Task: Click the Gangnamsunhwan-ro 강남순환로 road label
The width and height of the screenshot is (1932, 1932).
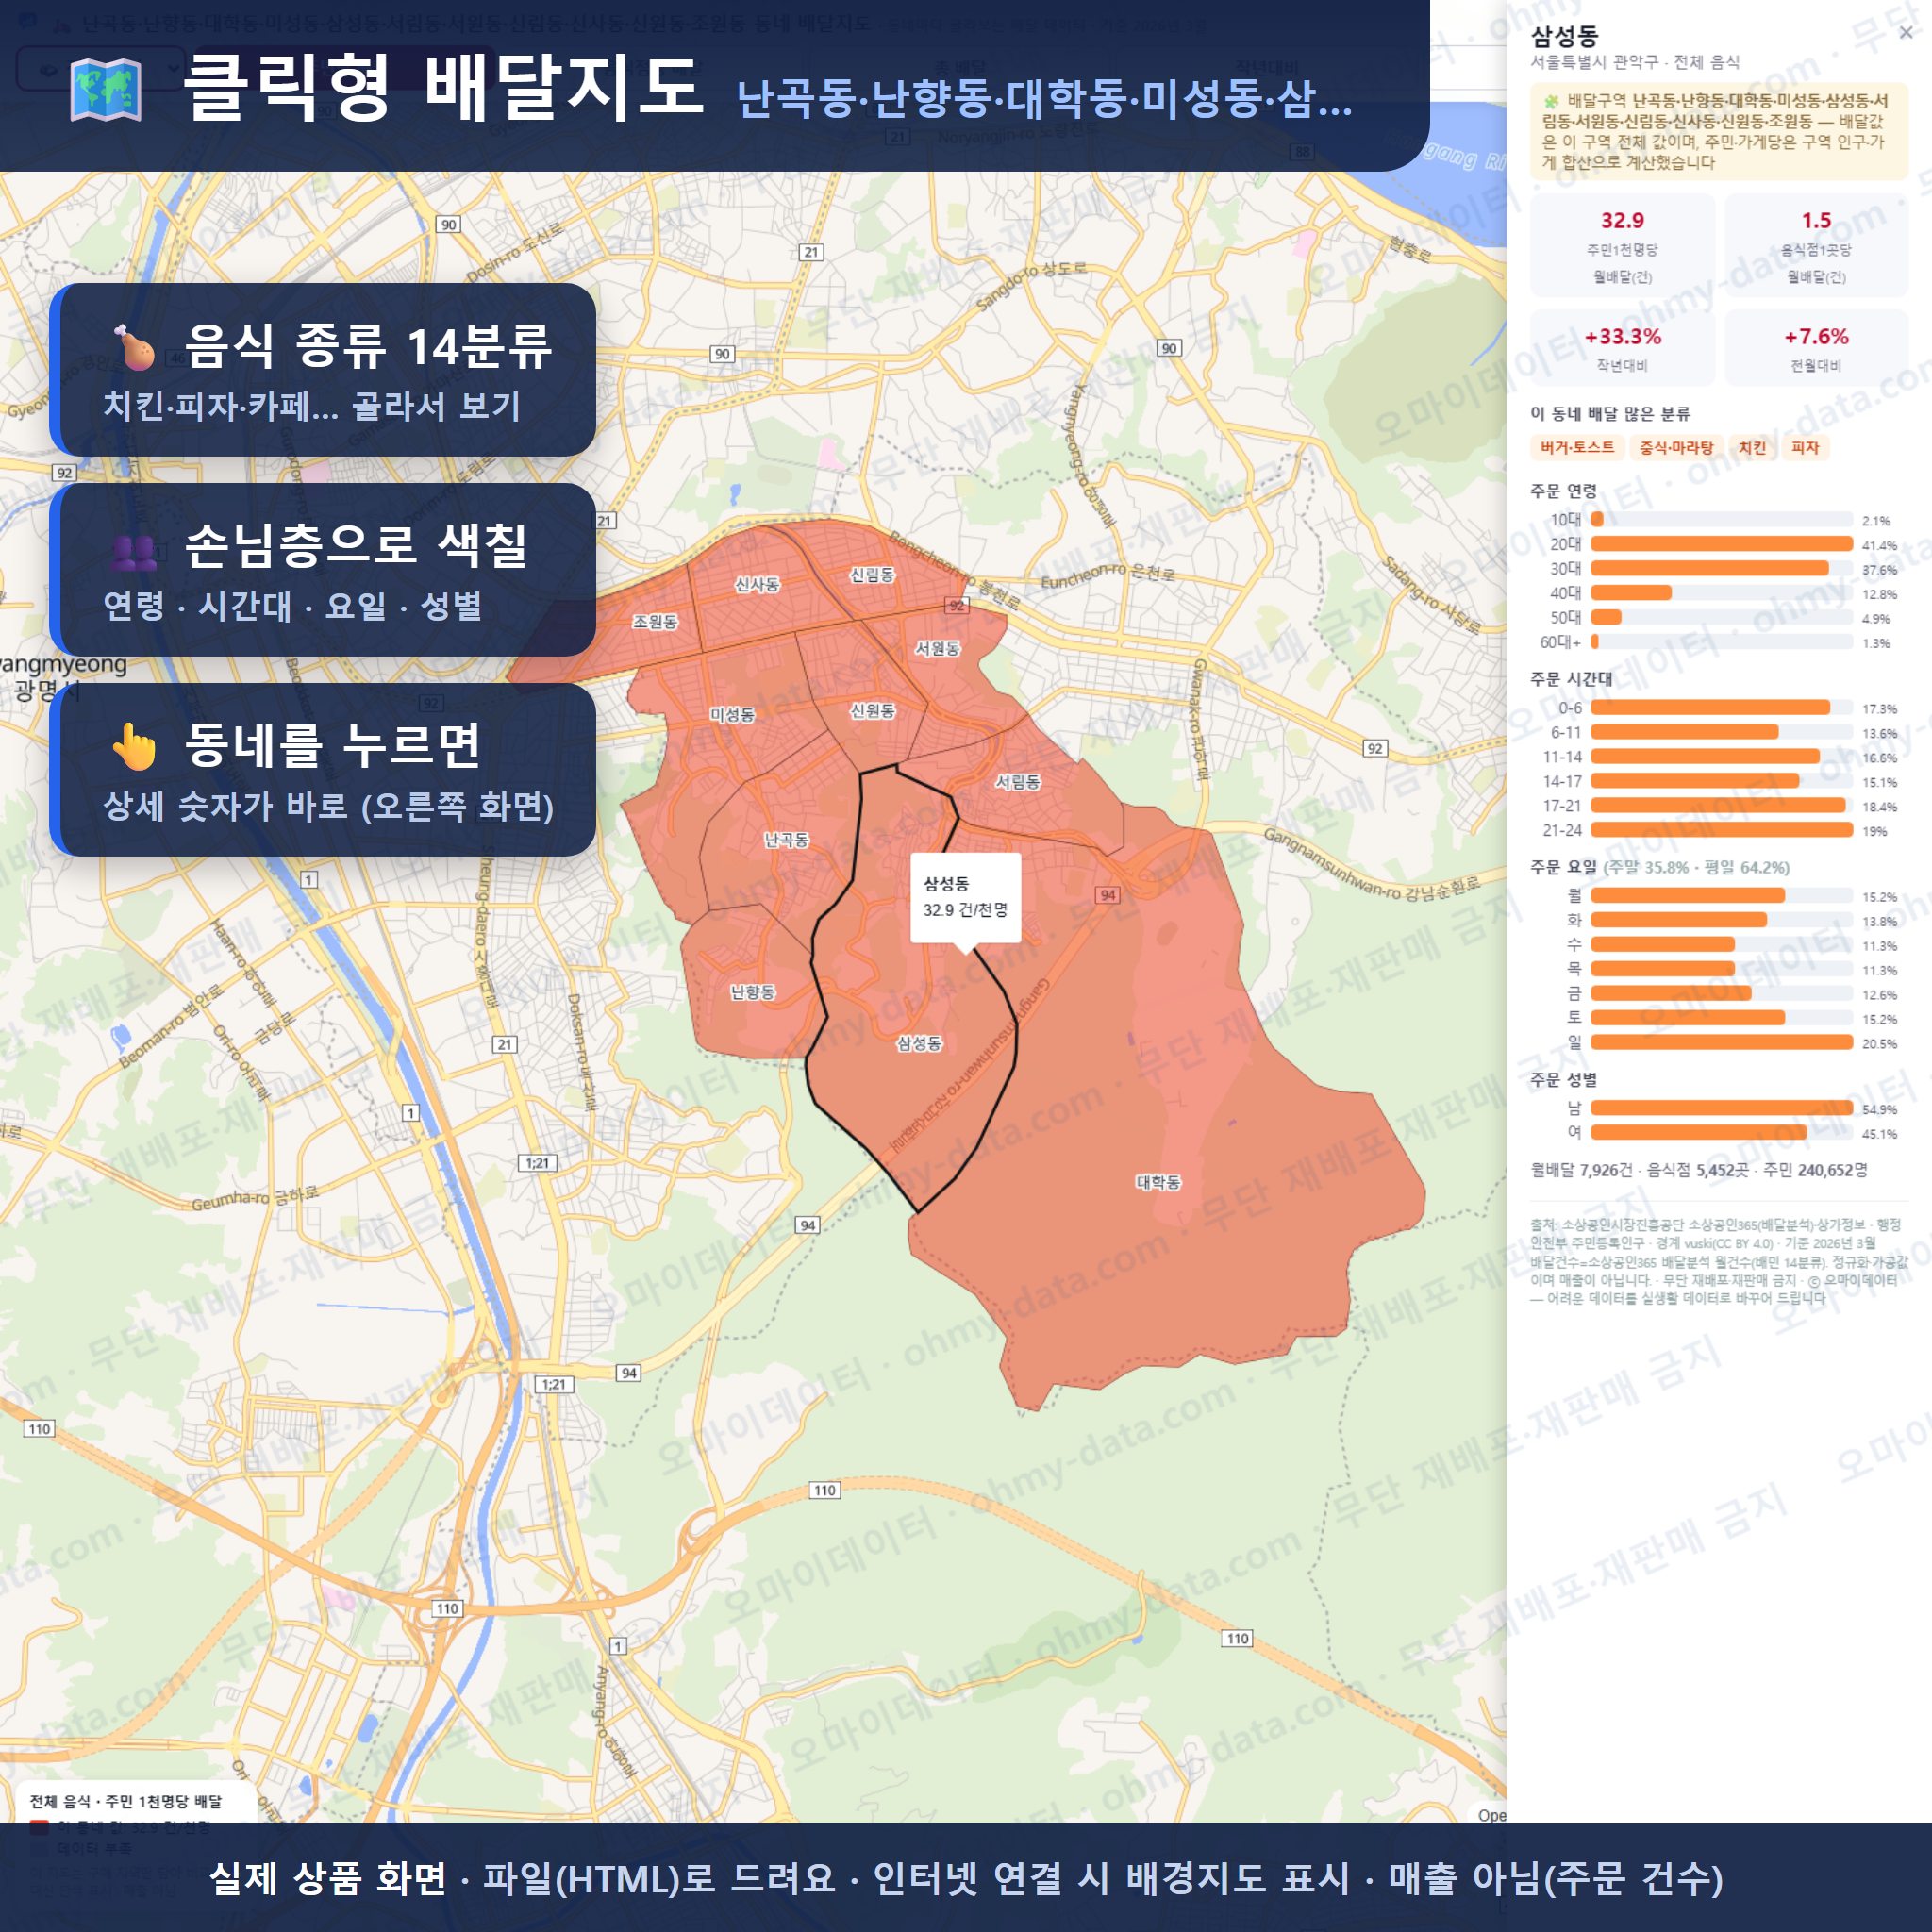Action: [1371, 864]
